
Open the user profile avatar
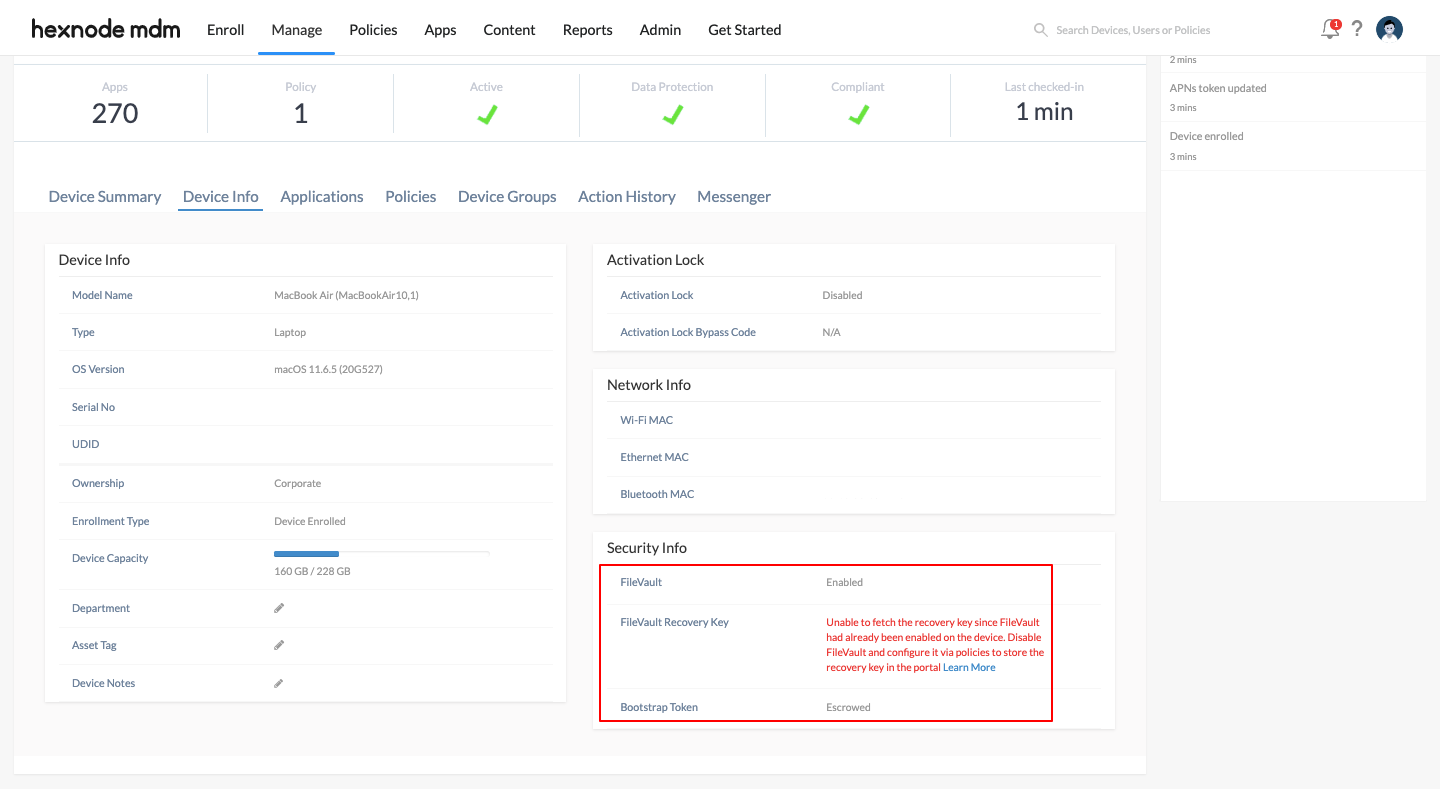pyautogui.click(x=1389, y=29)
